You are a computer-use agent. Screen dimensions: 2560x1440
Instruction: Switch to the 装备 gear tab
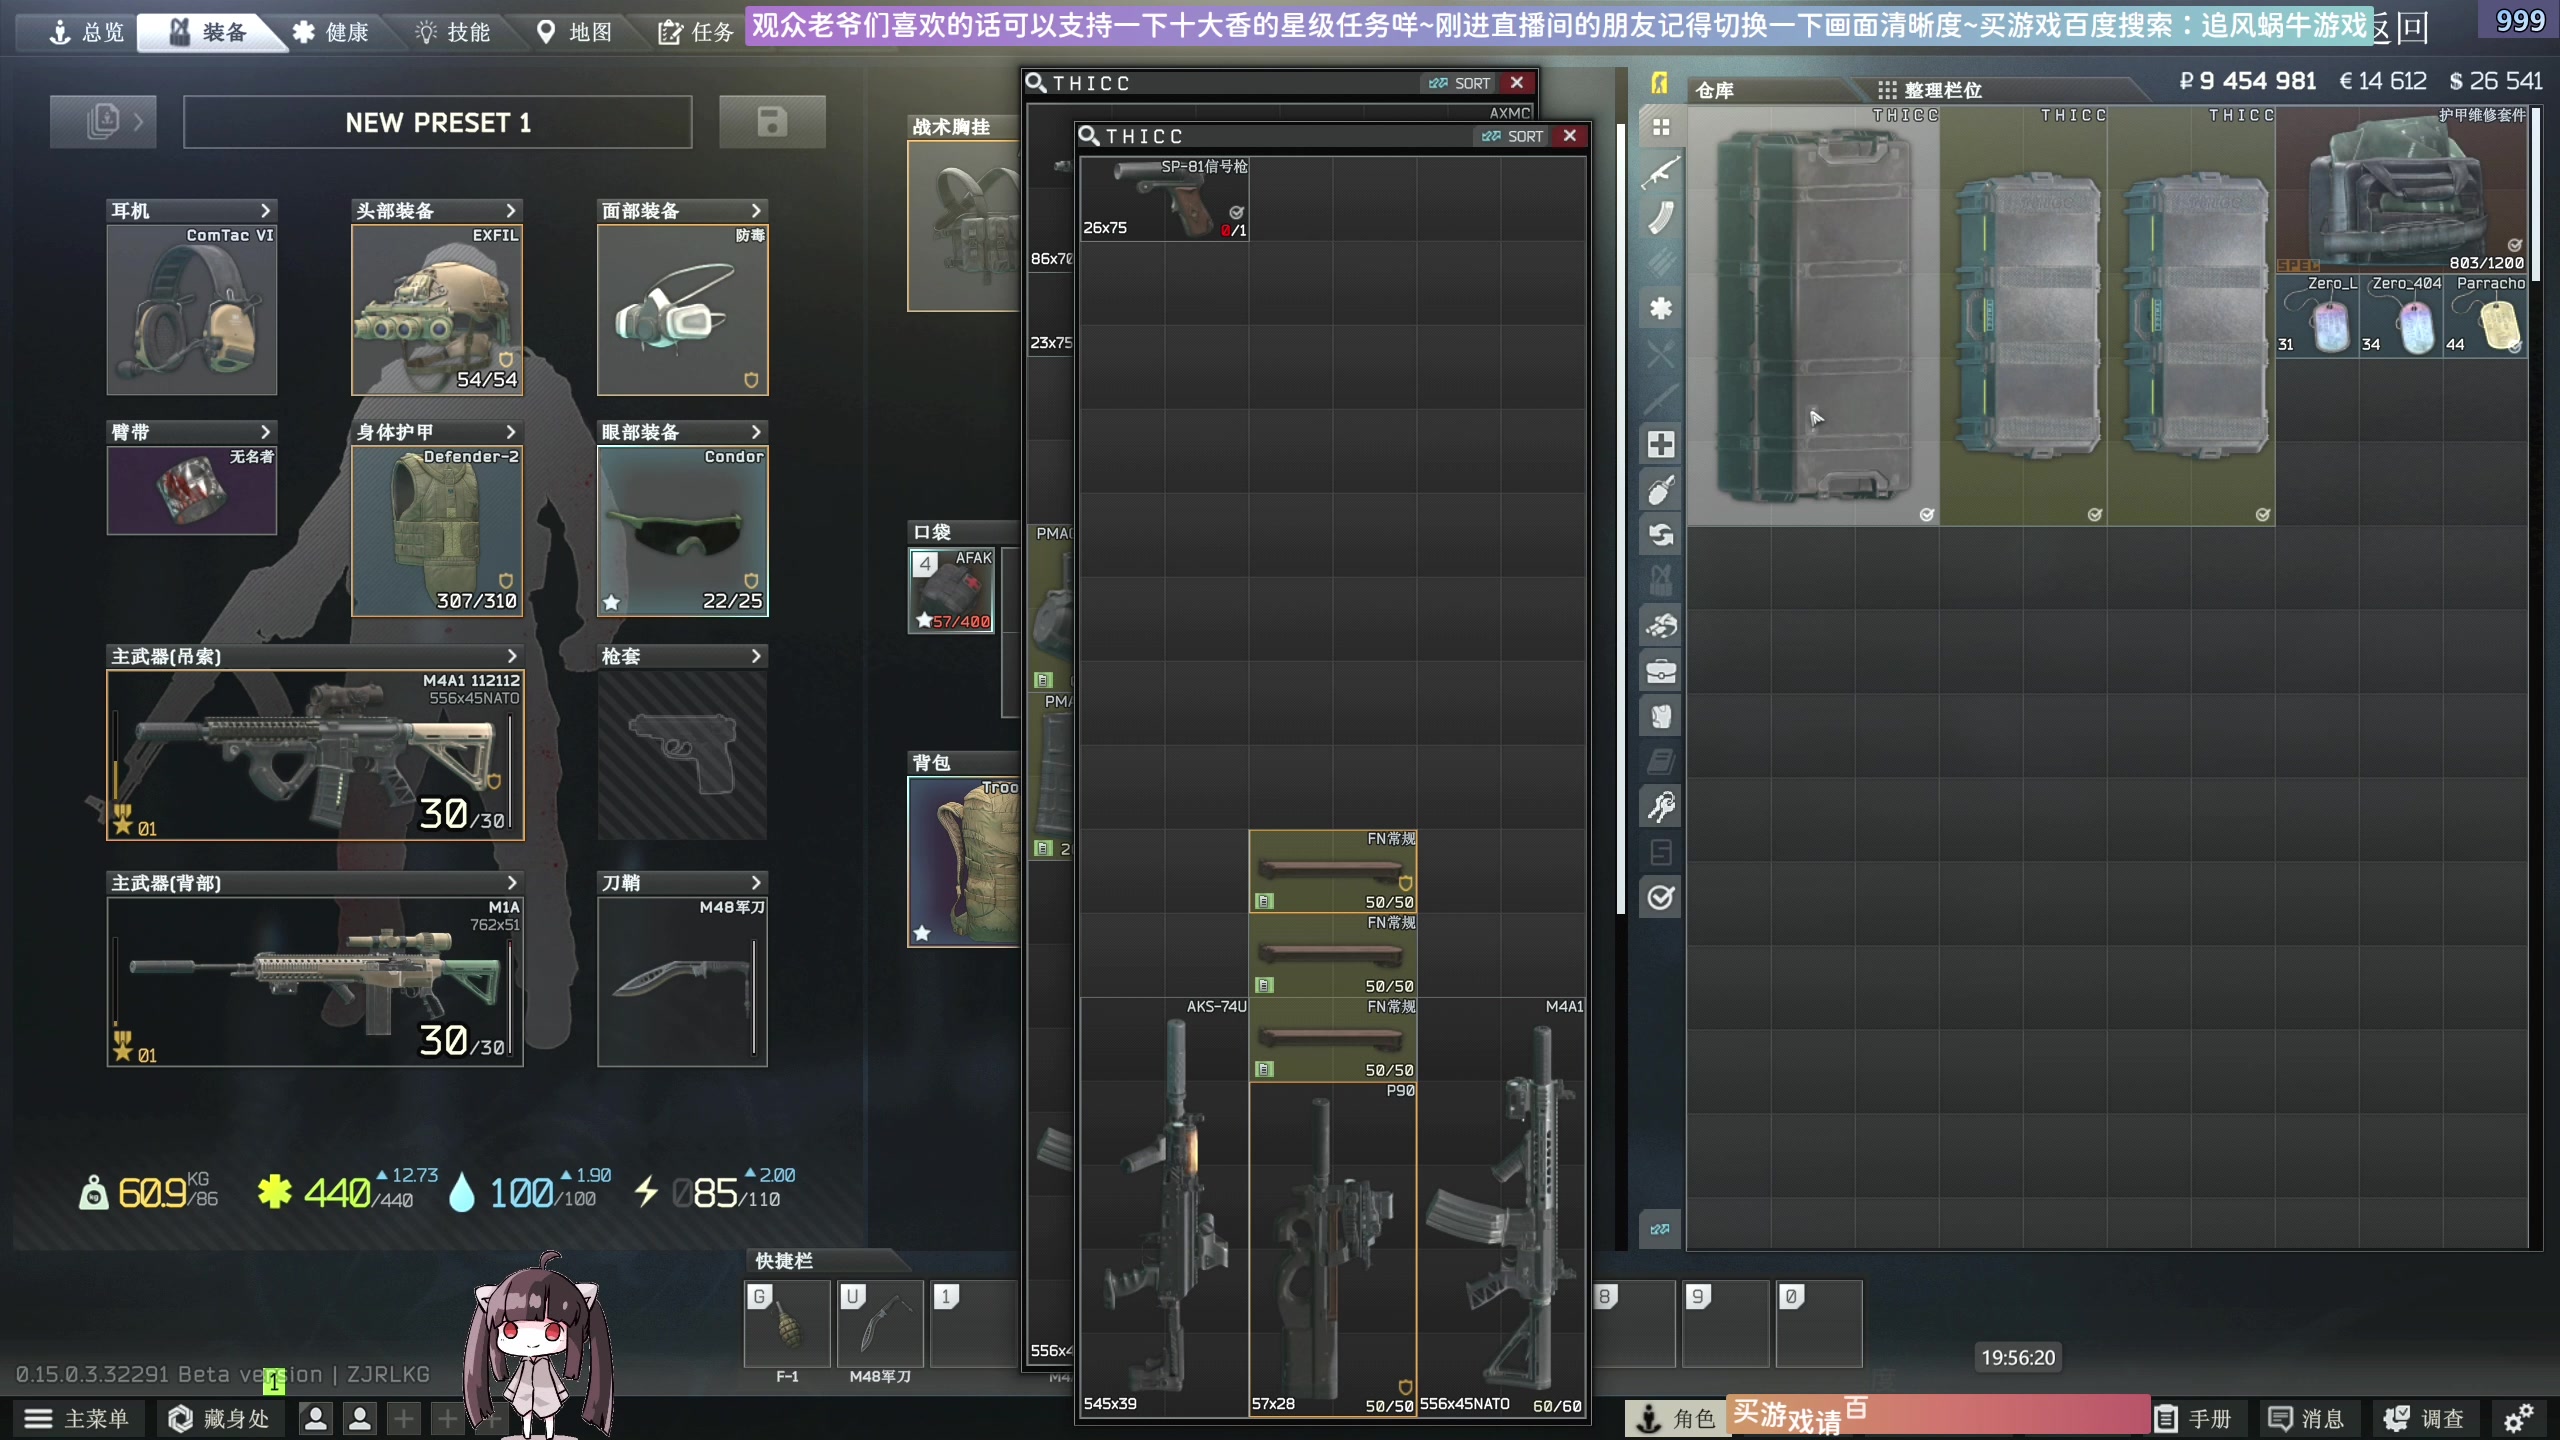(209, 32)
